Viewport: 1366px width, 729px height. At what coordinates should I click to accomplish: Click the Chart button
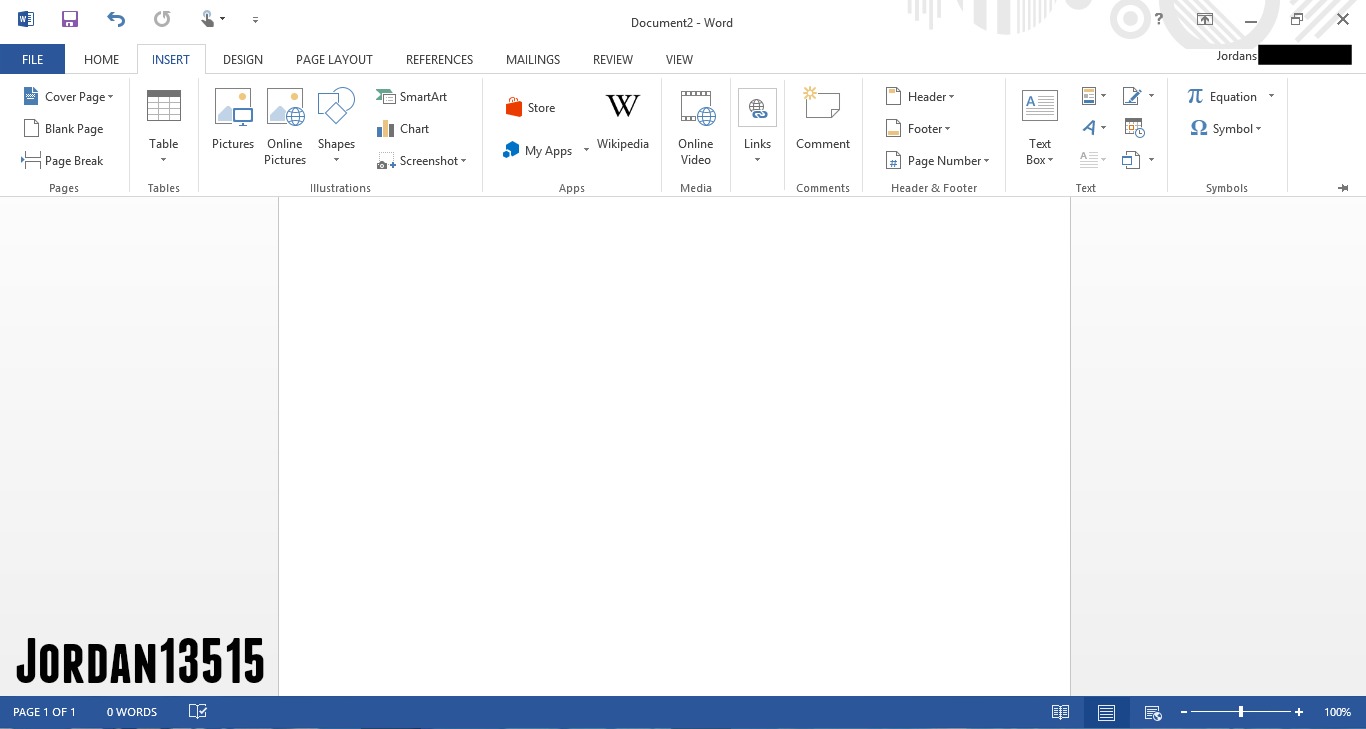pyautogui.click(x=403, y=129)
